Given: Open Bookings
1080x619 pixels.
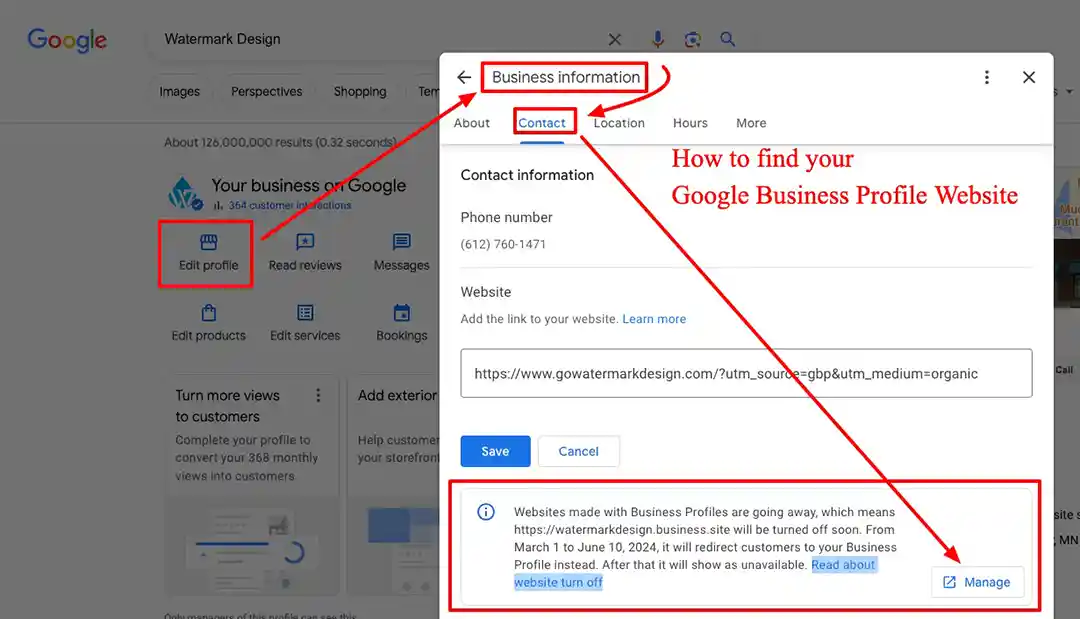Looking at the screenshot, I should [402, 323].
